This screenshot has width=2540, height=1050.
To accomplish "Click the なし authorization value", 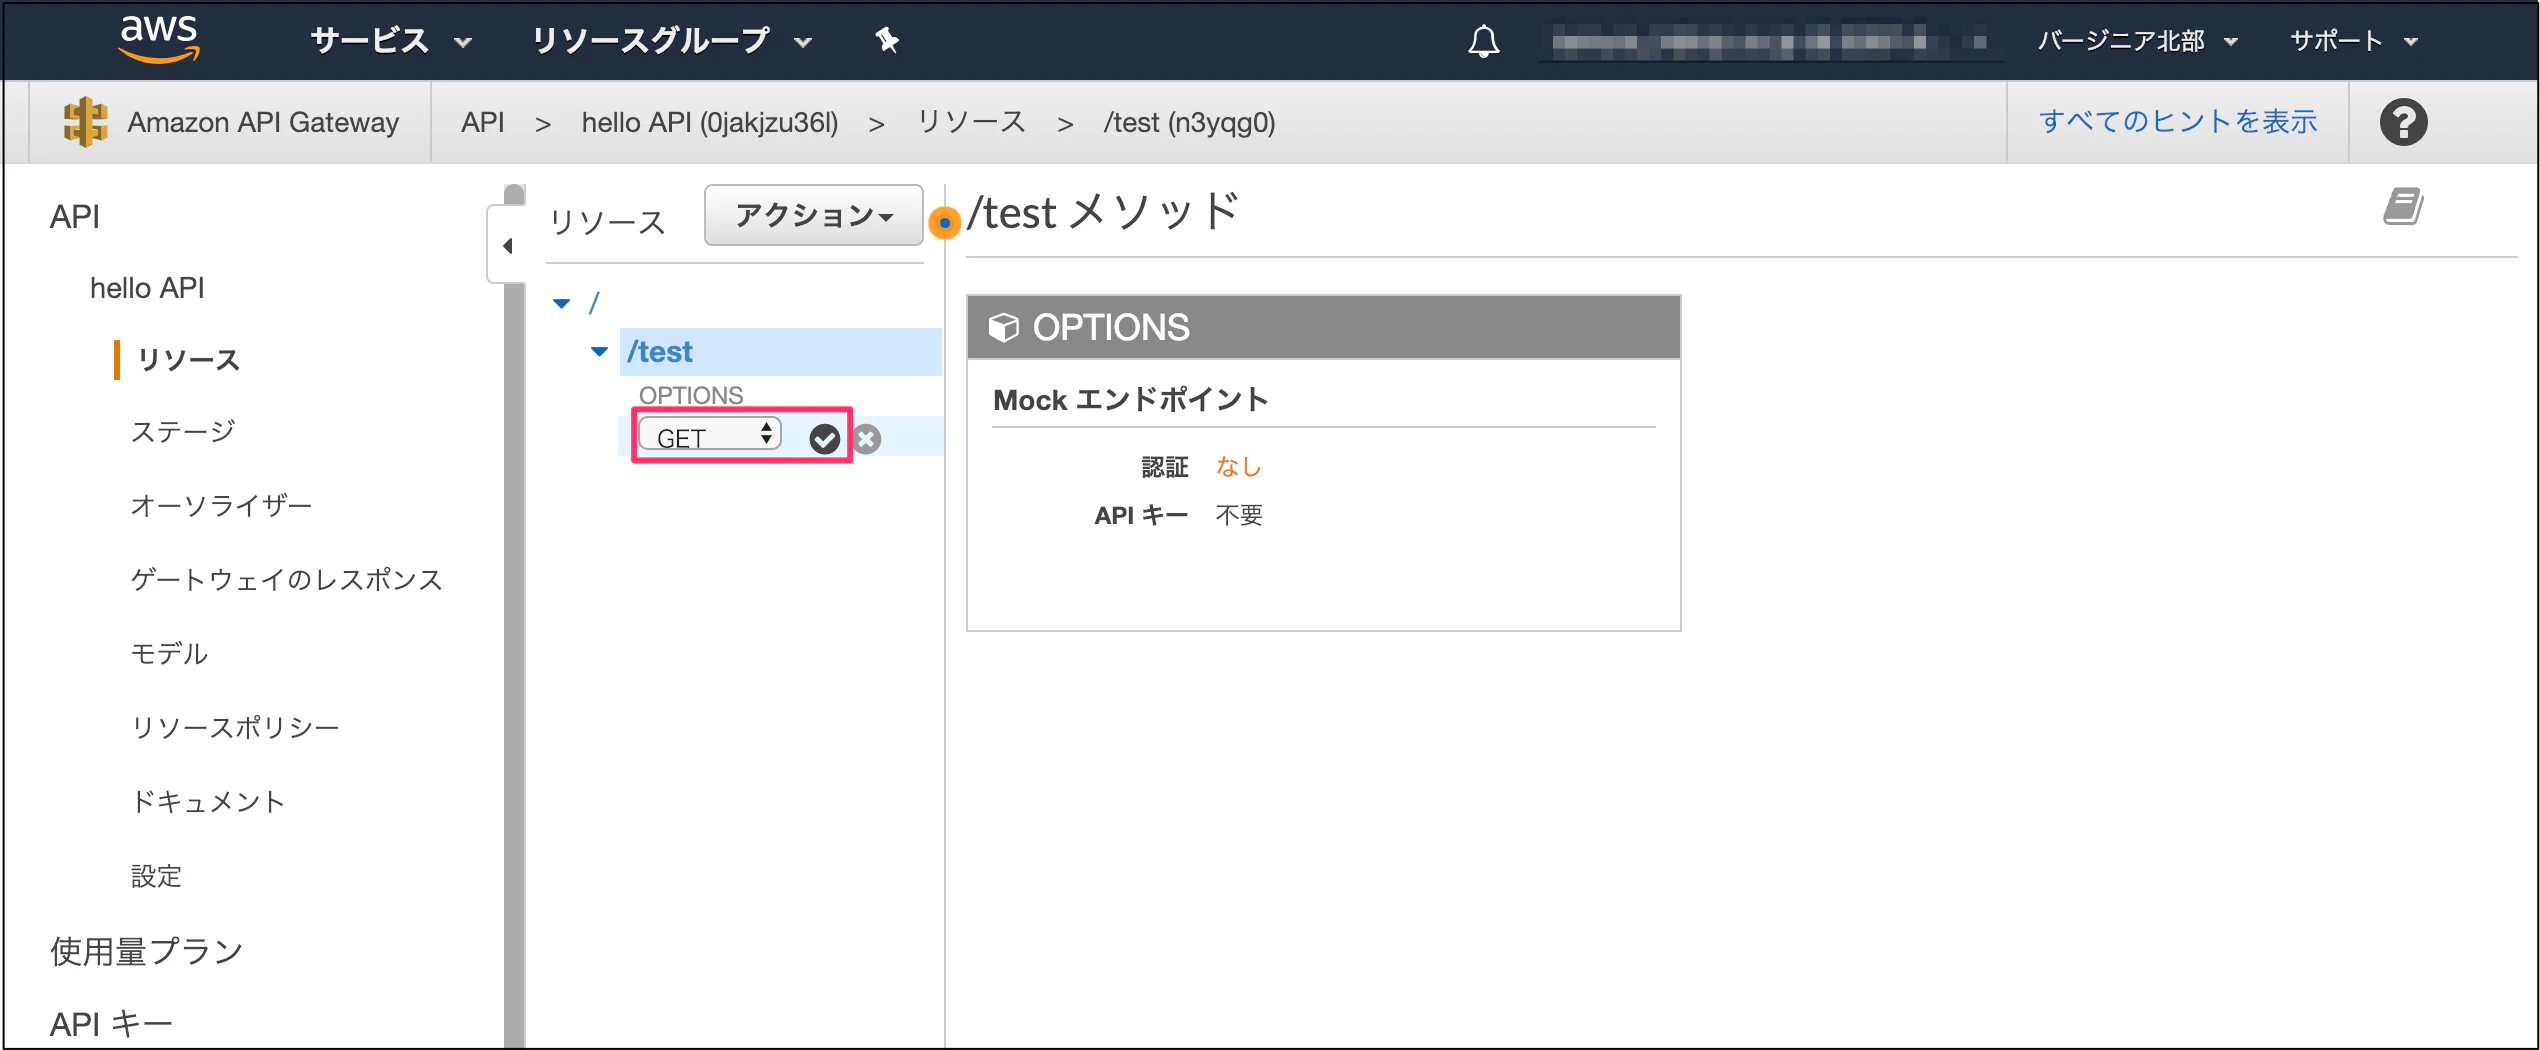I will [1238, 466].
